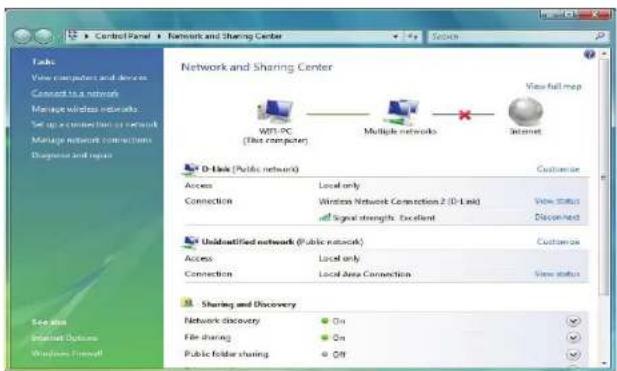Click Set up a connection or network
617x371 pixels.
tap(94, 124)
